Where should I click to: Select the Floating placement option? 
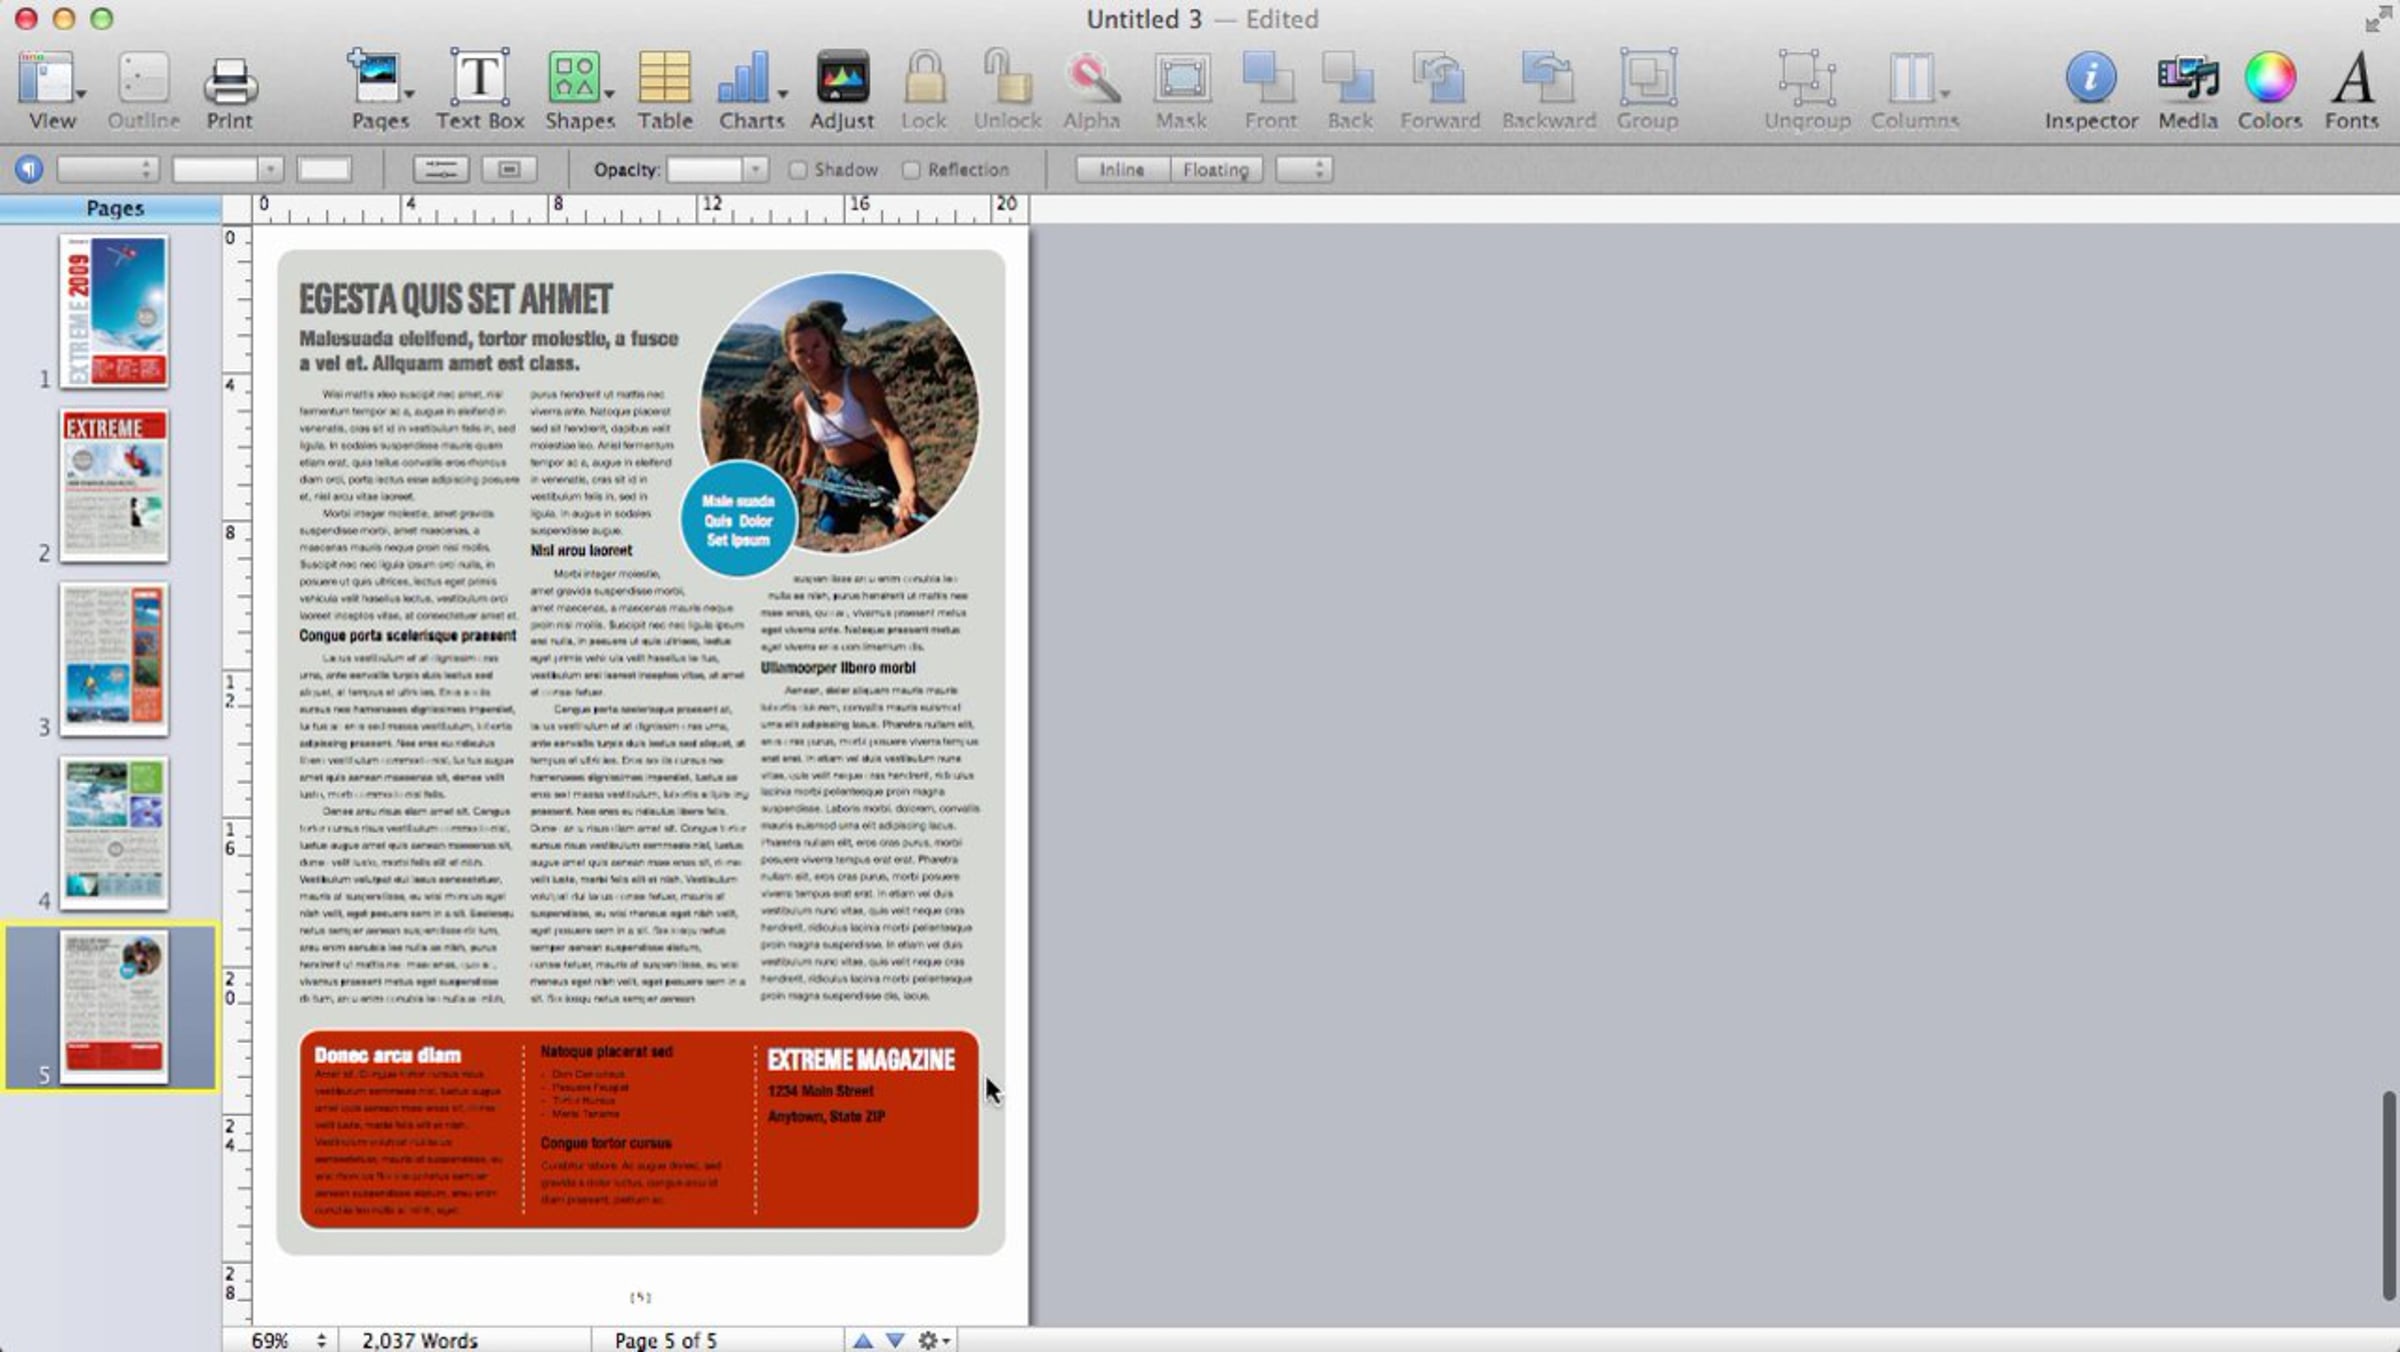pyautogui.click(x=1215, y=170)
